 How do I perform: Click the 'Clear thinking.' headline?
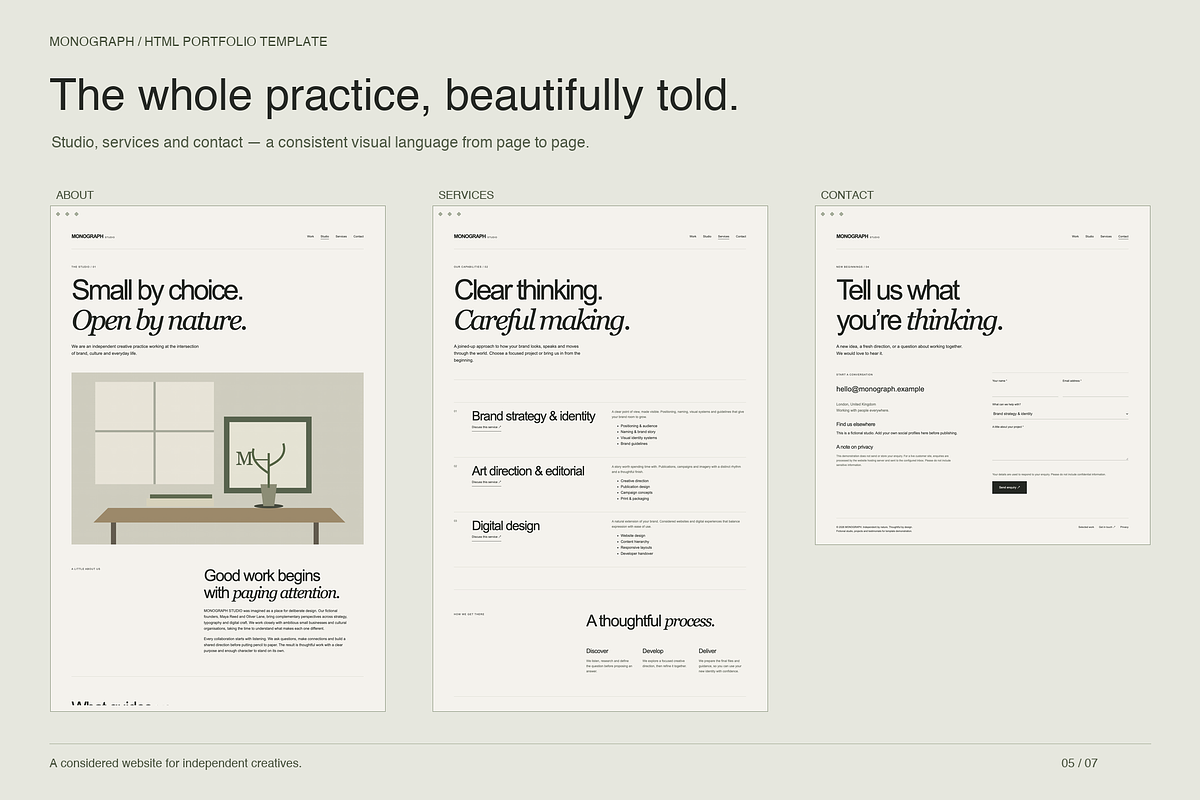click(x=528, y=291)
